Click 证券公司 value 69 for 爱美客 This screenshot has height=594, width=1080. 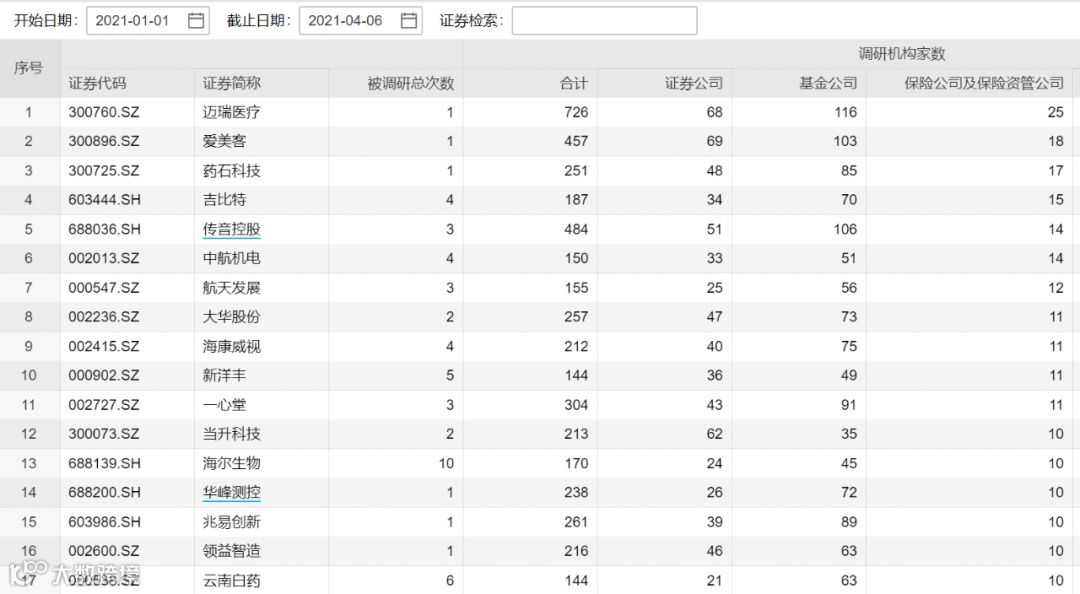(x=714, y=141)
